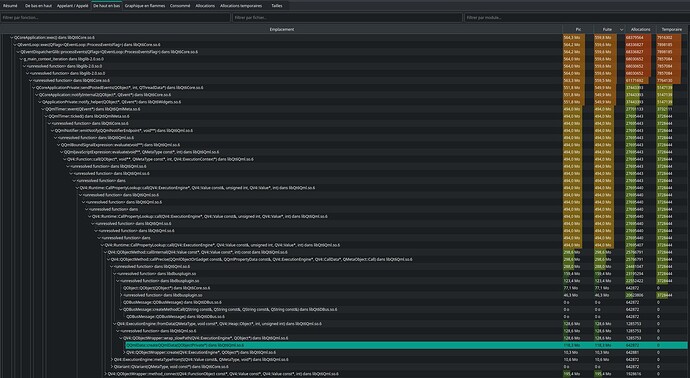Expand QV4::QObjectWrapper::method_connect row
690x378 pixels.
(106, 374)
